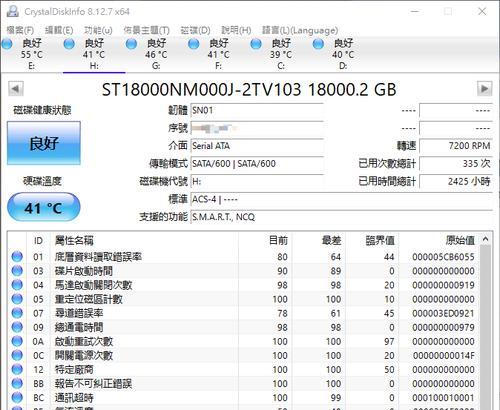Open the 佈景主題(T) menu
The image size is (500, 410).
[146, 30]
